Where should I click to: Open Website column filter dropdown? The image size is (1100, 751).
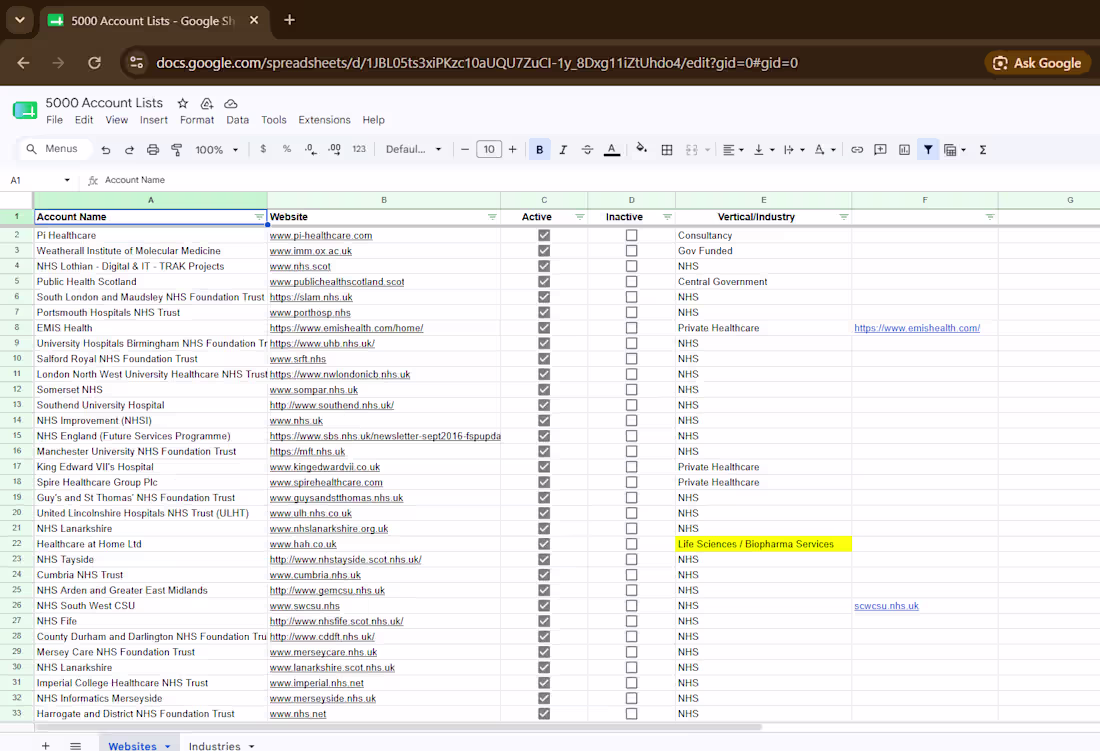(x=492, y=217)
